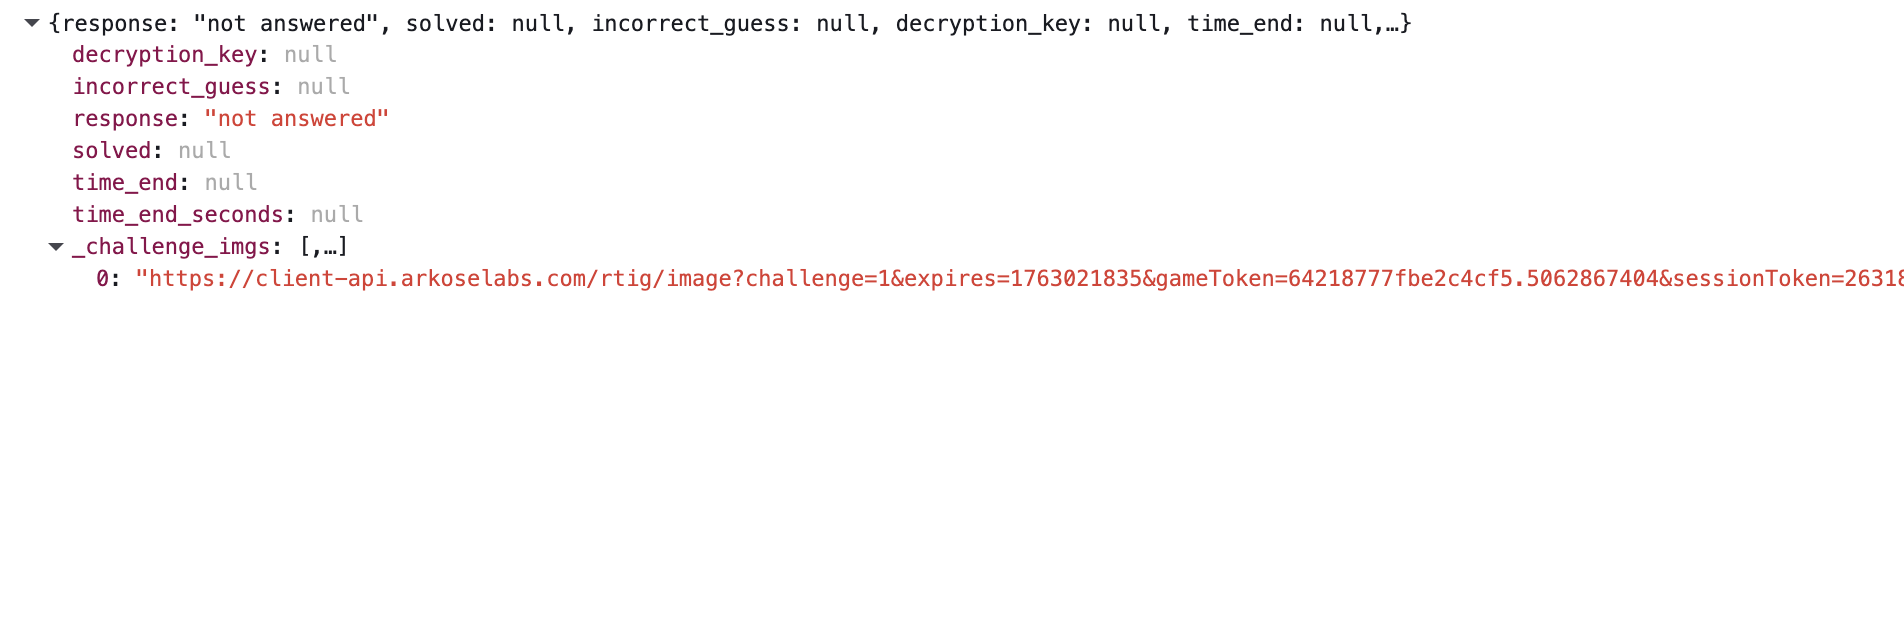Click the ellipsis ending the object summary line

click(1392, 23)
